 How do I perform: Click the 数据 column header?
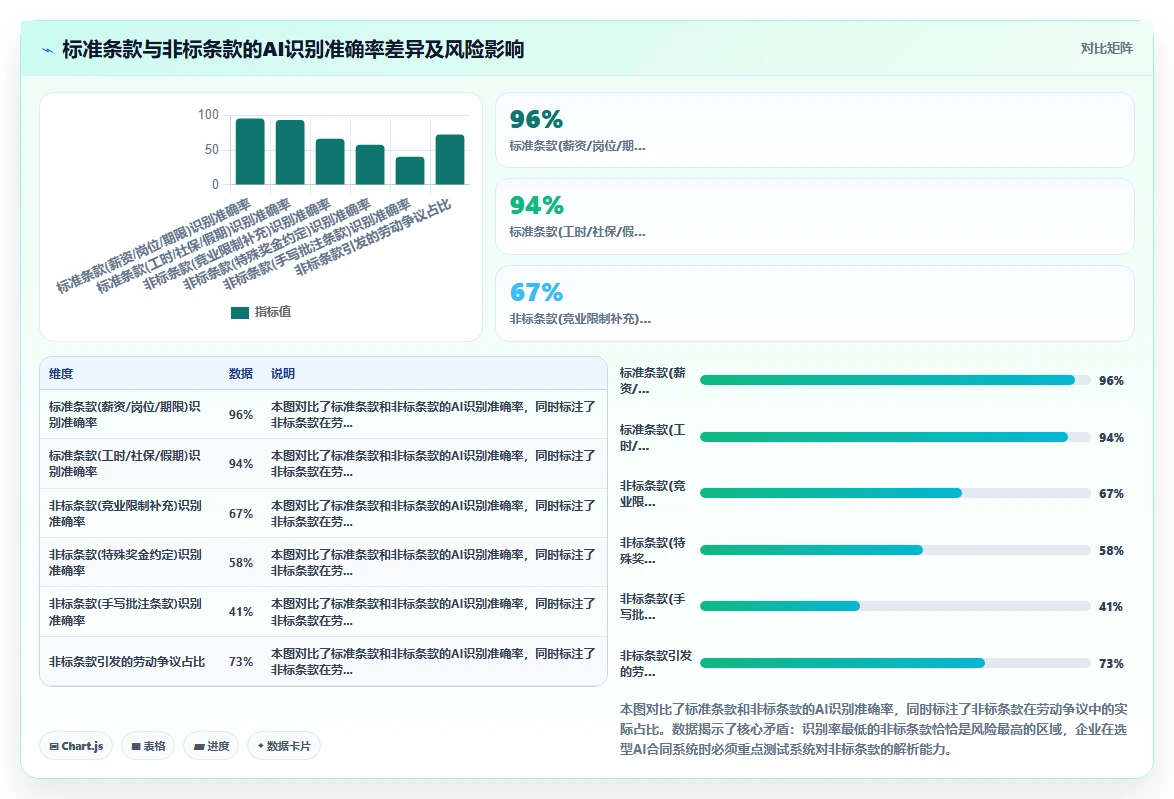tap(241, 374)
